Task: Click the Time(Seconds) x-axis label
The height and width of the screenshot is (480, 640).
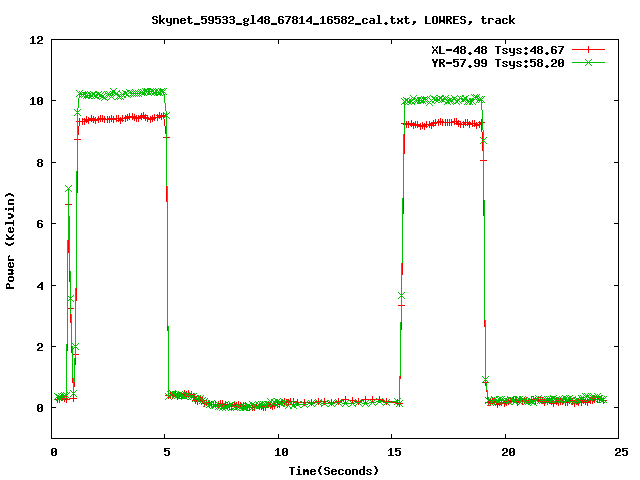Action: tap(334, 471)
